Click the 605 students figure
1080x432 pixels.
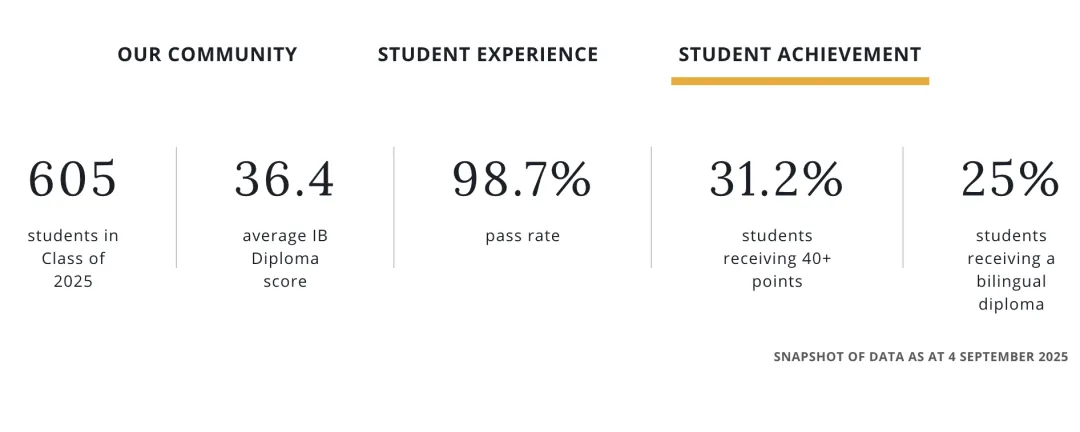[x=73, y=180]
